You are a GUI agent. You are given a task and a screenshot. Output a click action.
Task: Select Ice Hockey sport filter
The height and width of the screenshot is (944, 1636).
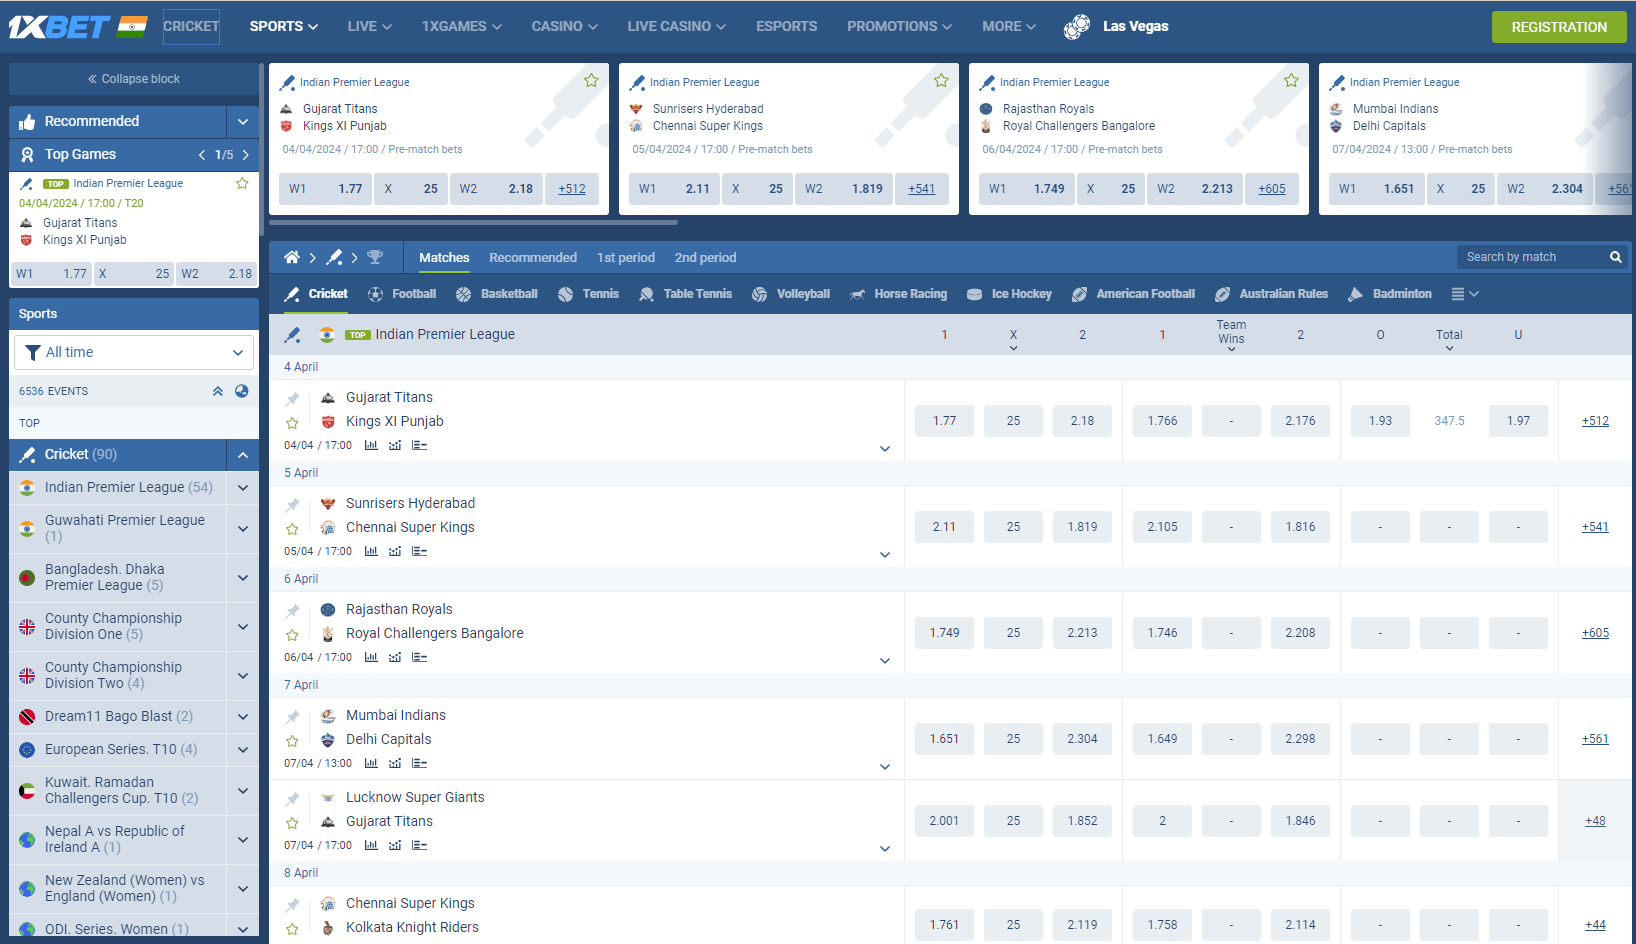click(1009, 294)
